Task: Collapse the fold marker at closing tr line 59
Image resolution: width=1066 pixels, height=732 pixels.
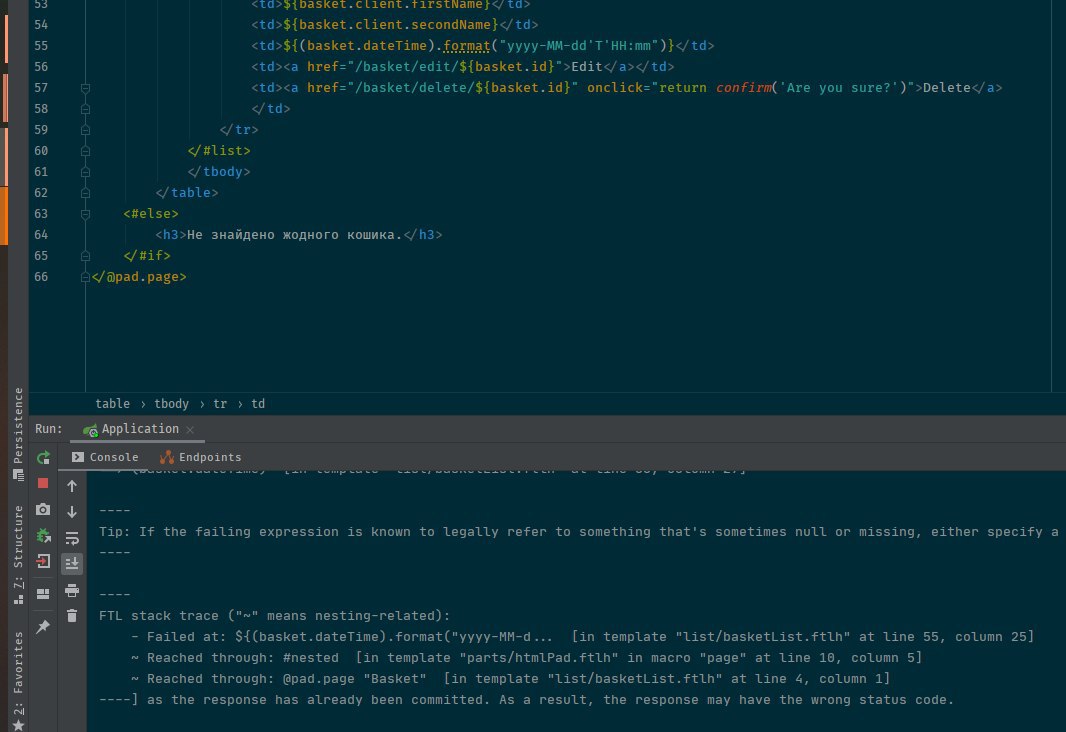Action: 85,130
